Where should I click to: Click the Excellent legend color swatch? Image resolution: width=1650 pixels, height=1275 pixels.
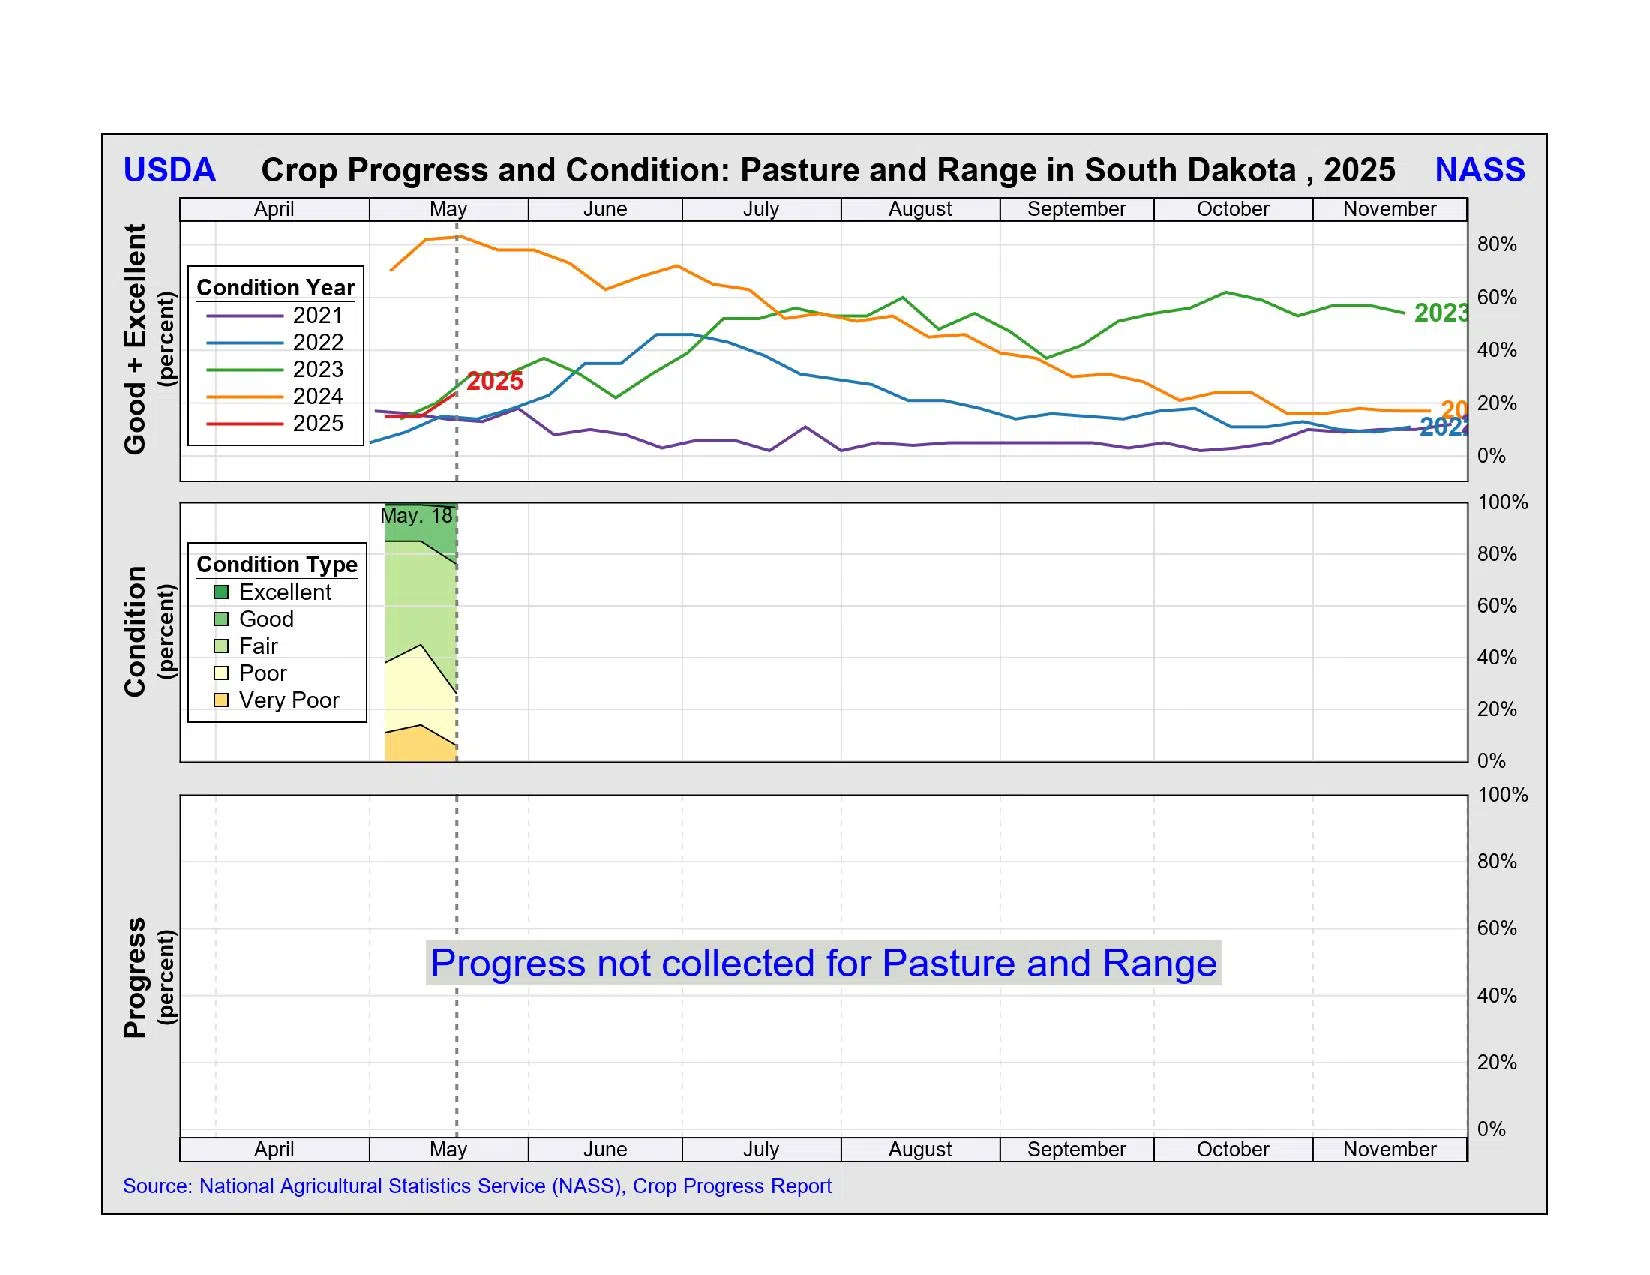(x=221, y=592)
